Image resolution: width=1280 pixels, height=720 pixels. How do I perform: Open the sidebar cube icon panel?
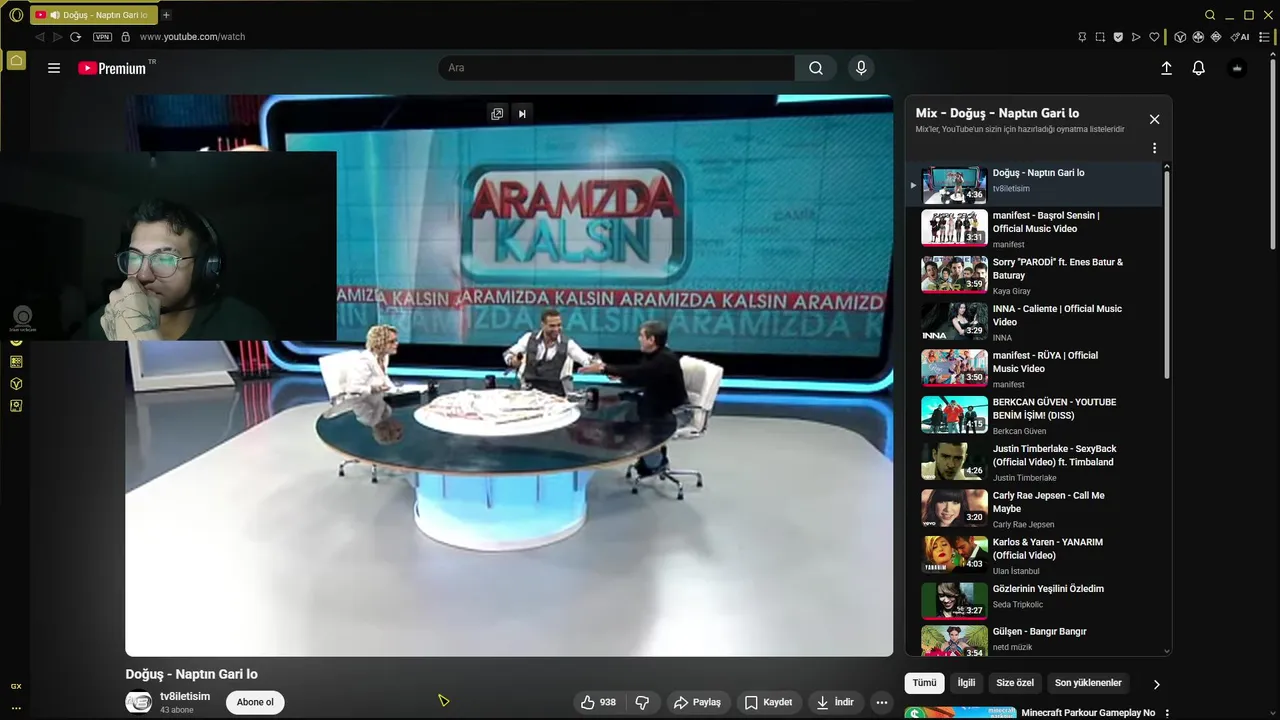(x=16, y=384)
